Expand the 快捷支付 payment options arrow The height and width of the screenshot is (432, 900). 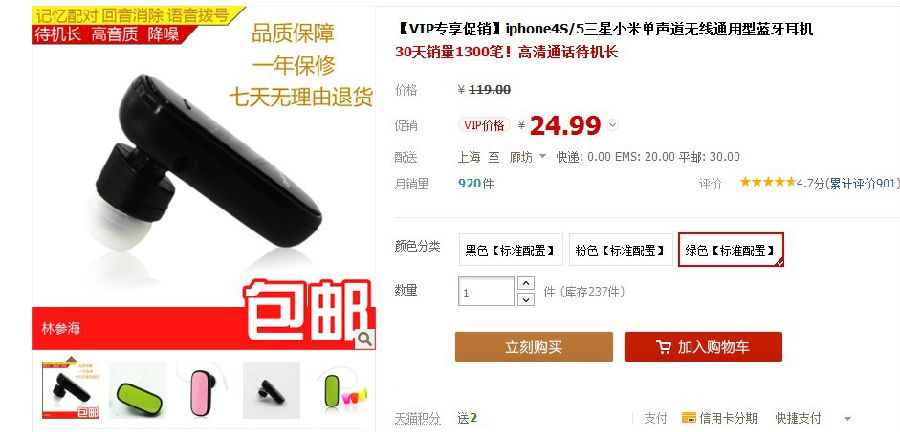[848, 419]
